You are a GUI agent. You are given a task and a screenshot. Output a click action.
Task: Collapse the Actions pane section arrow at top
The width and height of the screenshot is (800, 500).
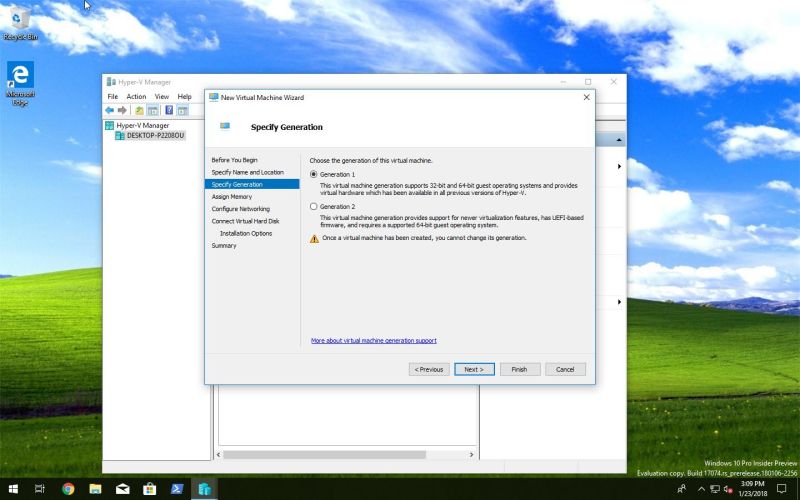click(619, 139)
